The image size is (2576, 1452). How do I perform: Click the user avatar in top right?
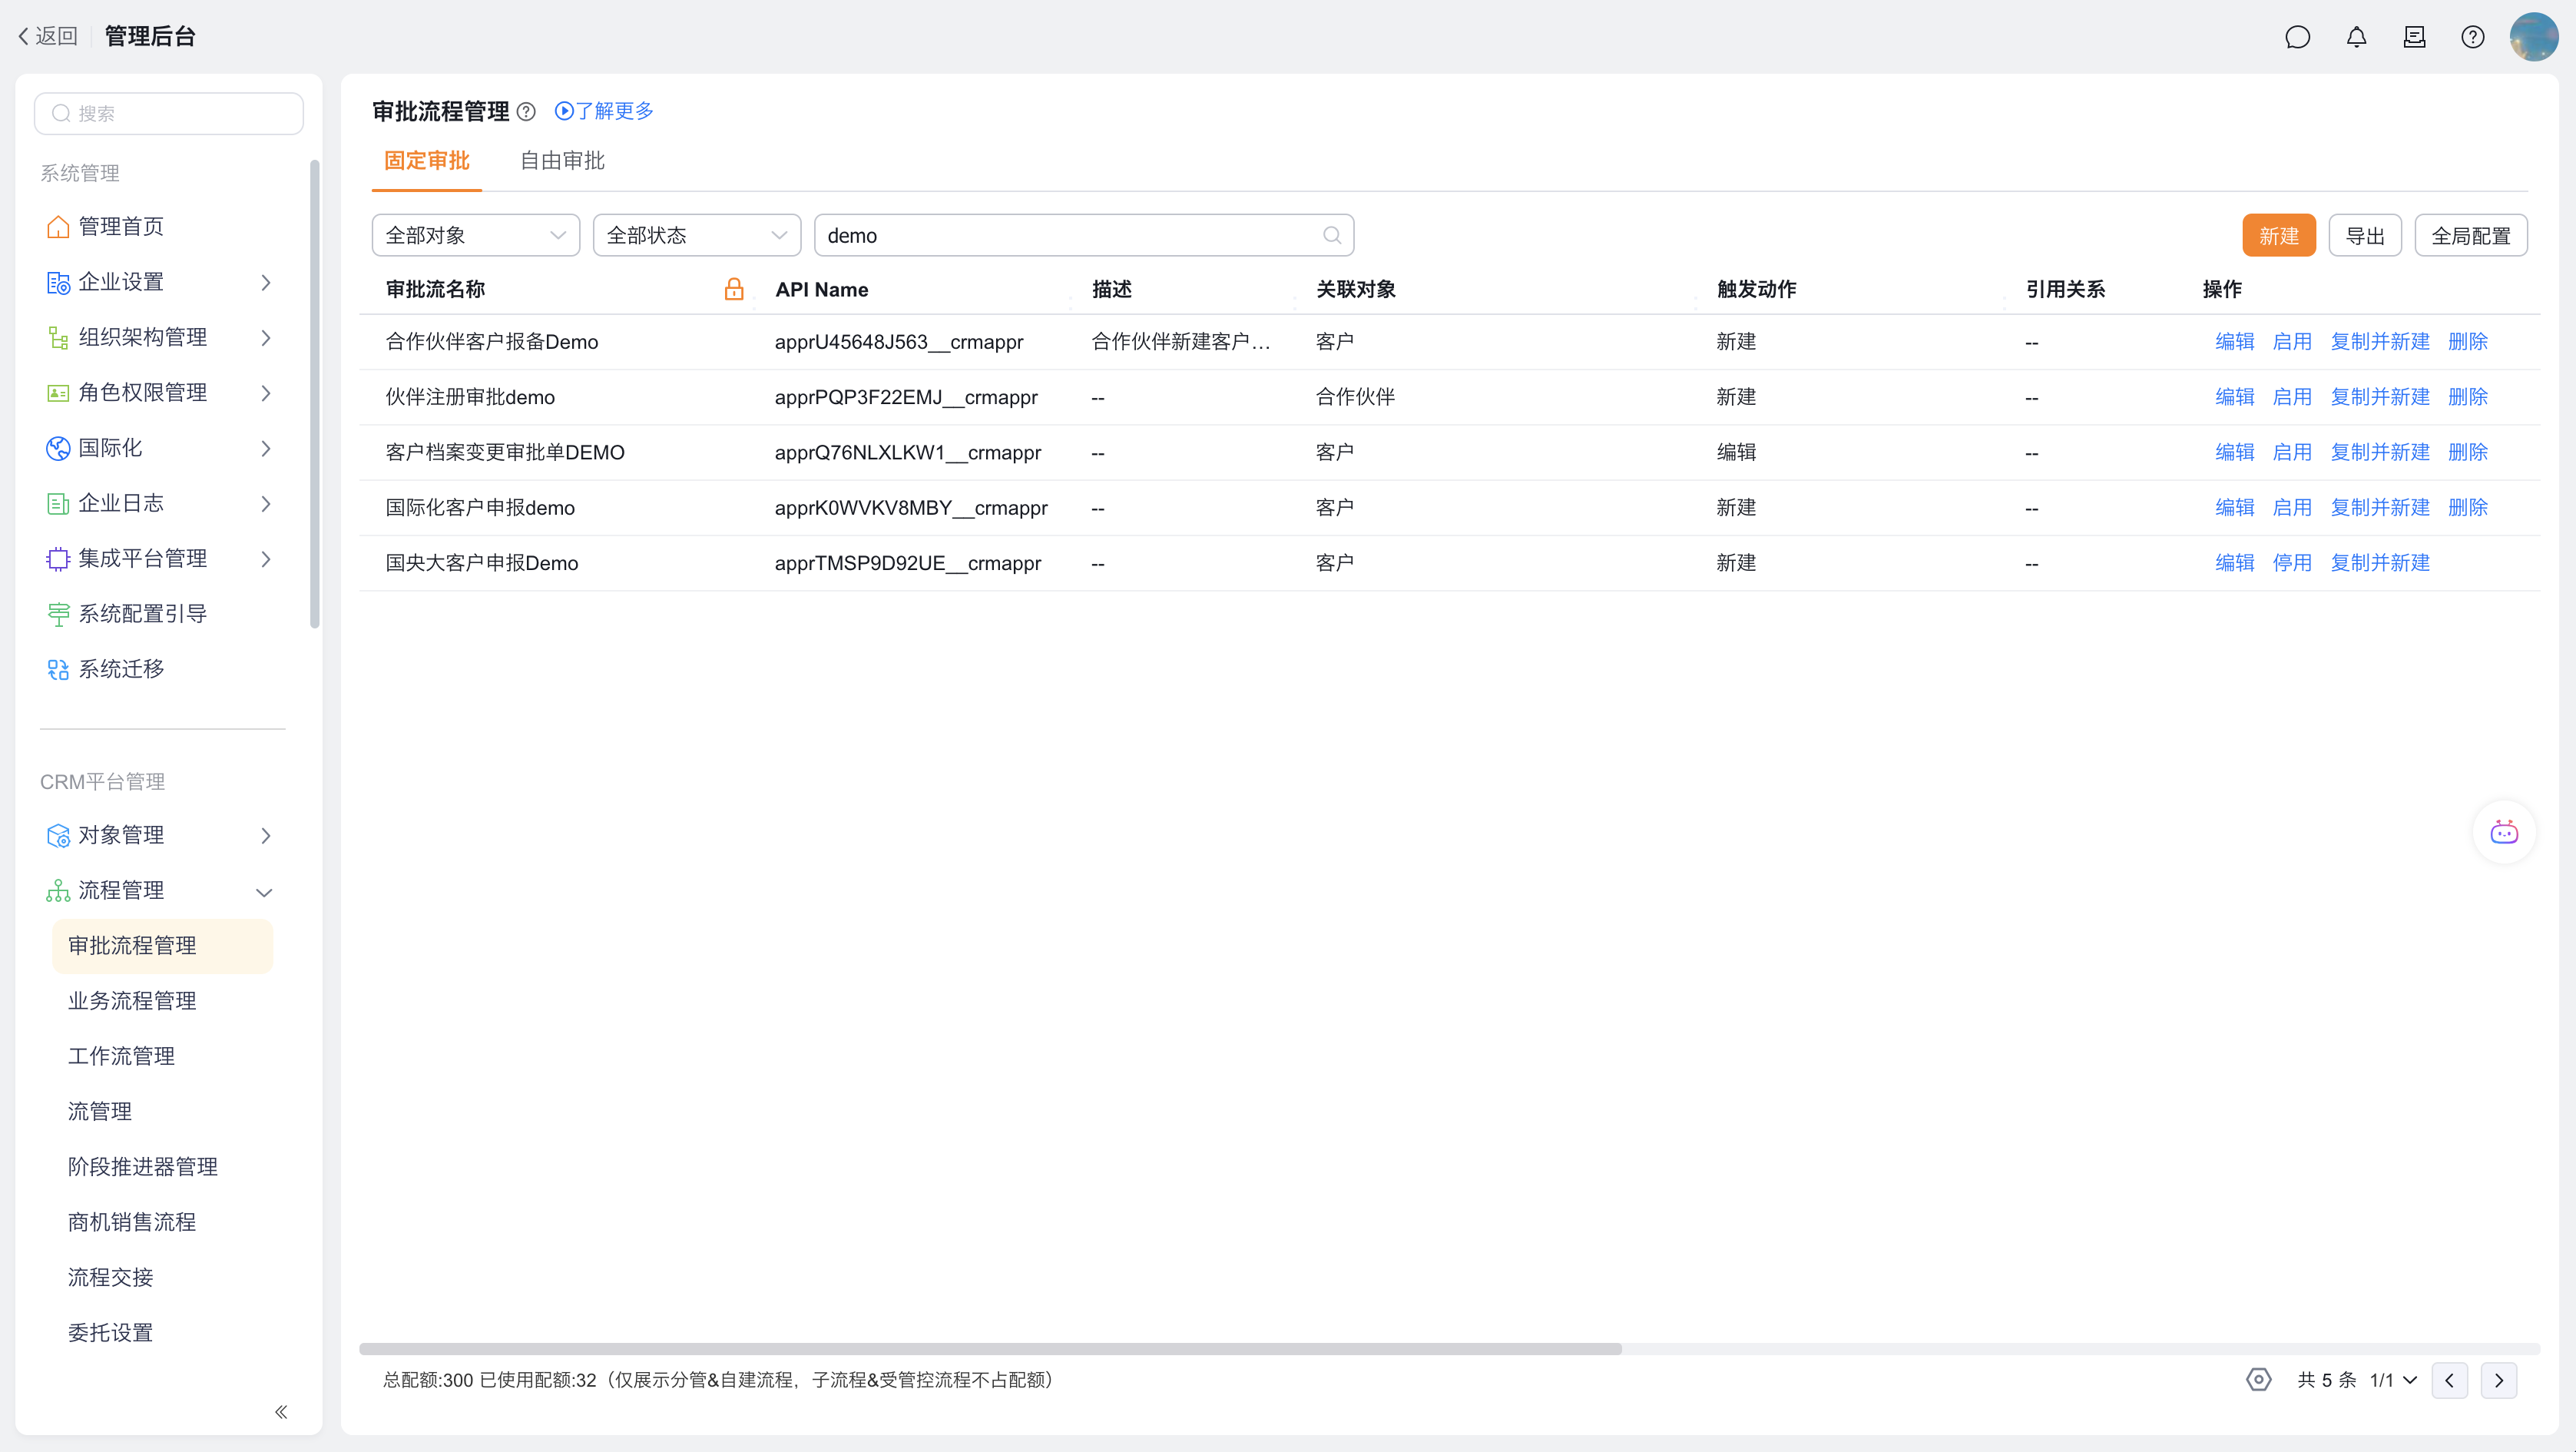[2533, 37]
